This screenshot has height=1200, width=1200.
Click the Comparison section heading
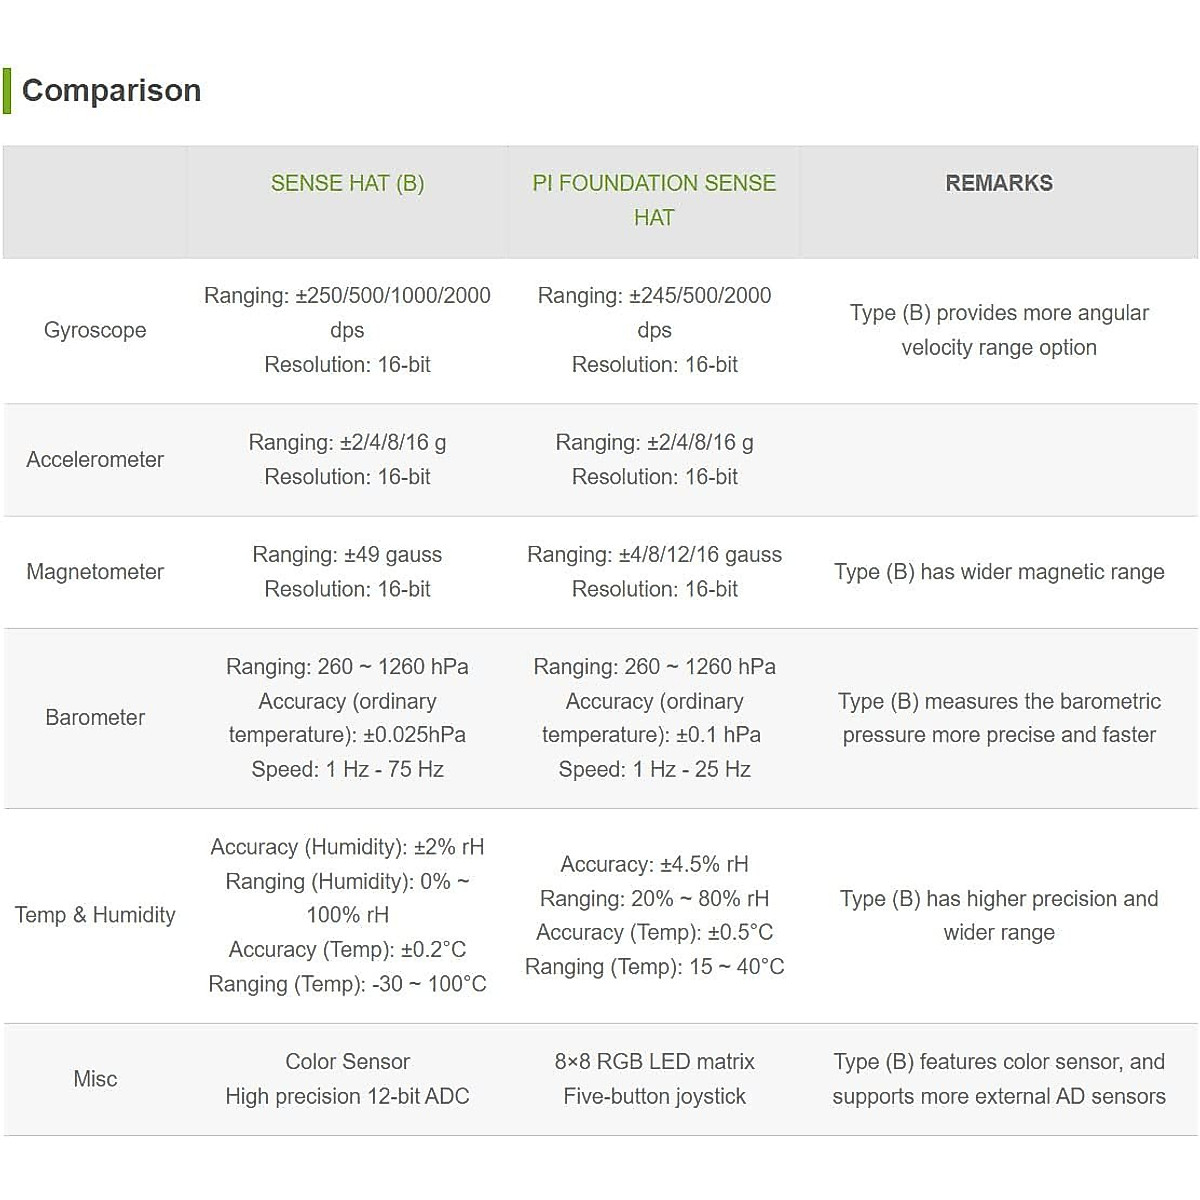[111, 91]
